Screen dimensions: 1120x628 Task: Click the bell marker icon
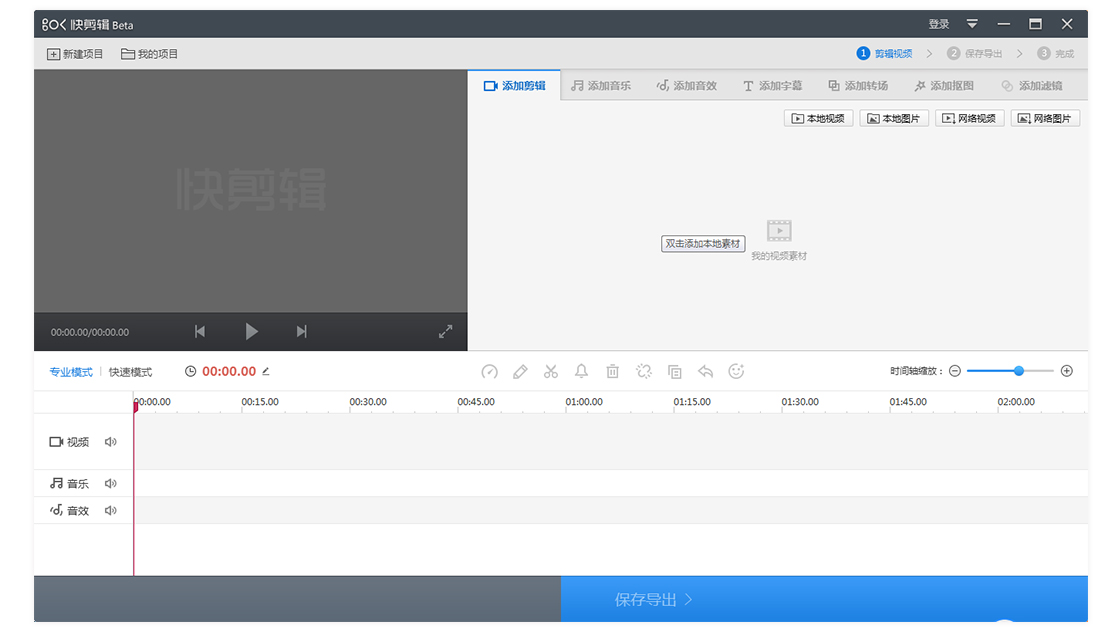(x=581, y=372)
